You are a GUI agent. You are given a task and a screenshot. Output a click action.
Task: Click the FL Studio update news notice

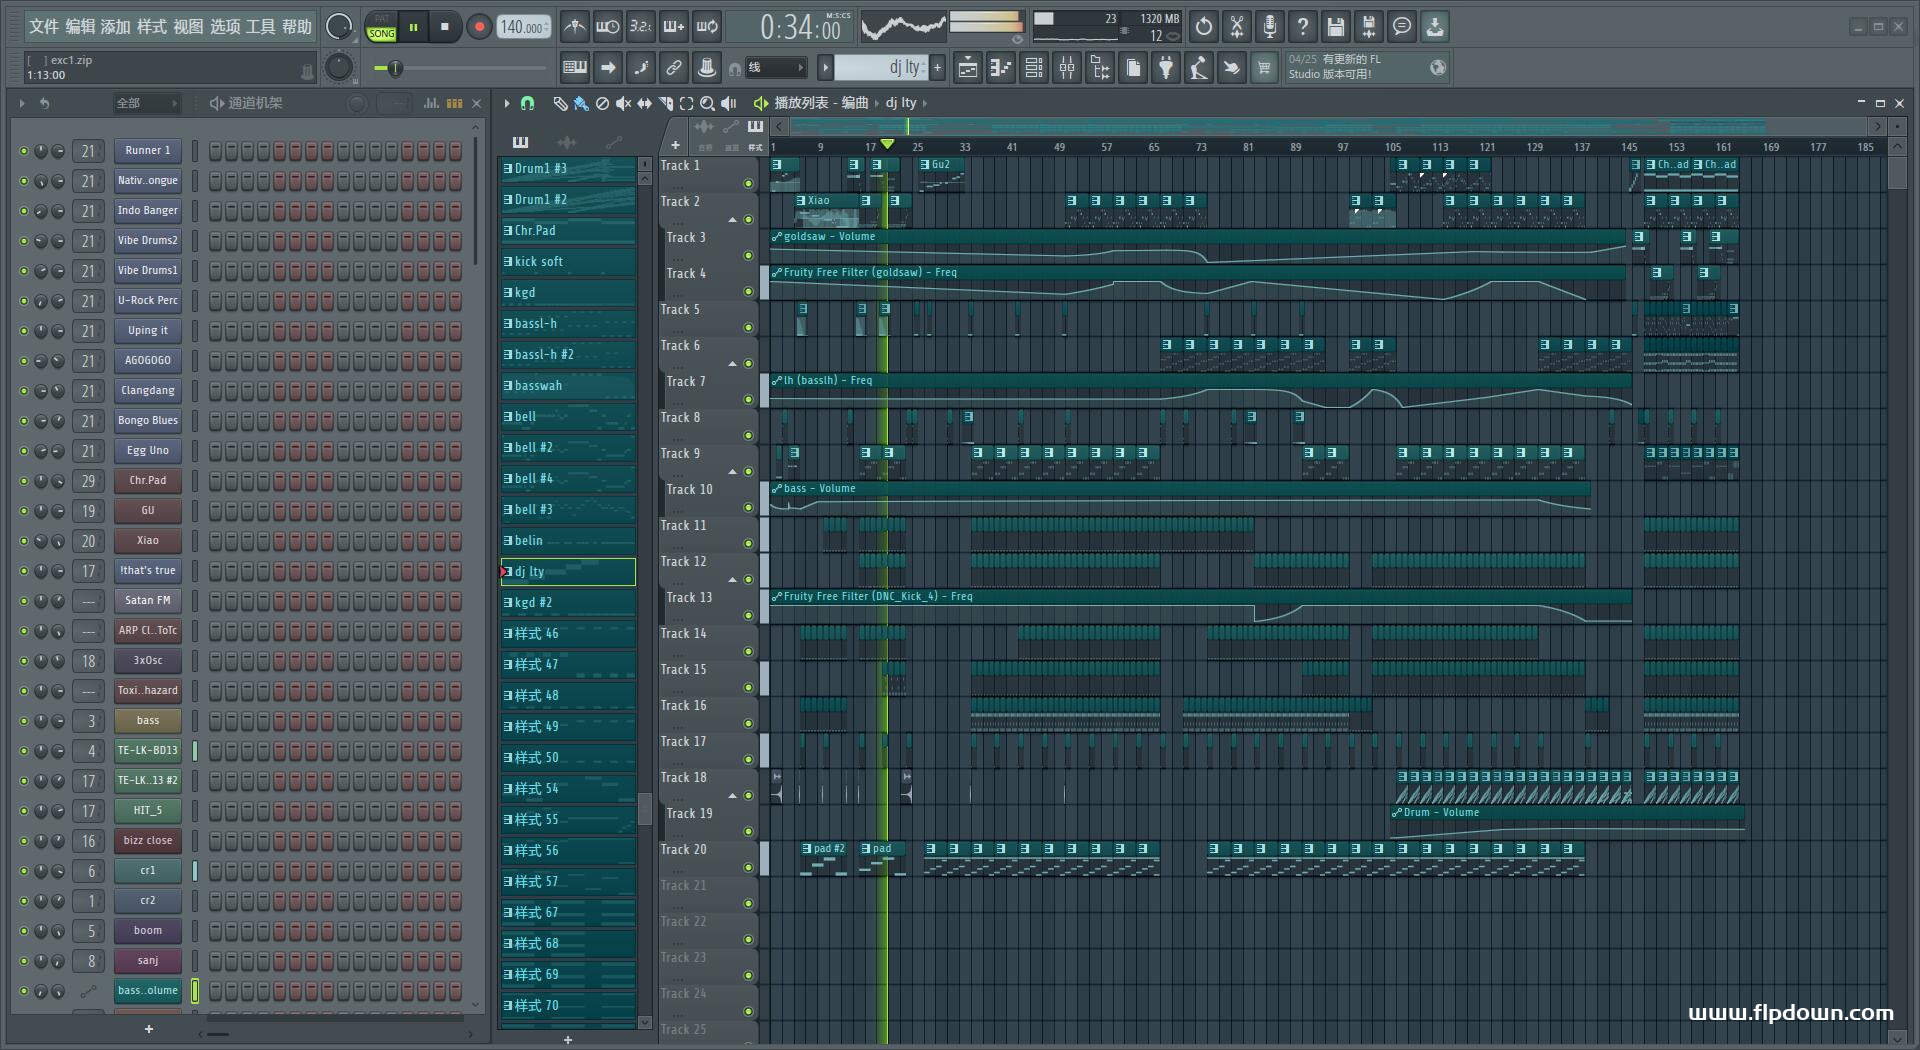coord(1366,67)
